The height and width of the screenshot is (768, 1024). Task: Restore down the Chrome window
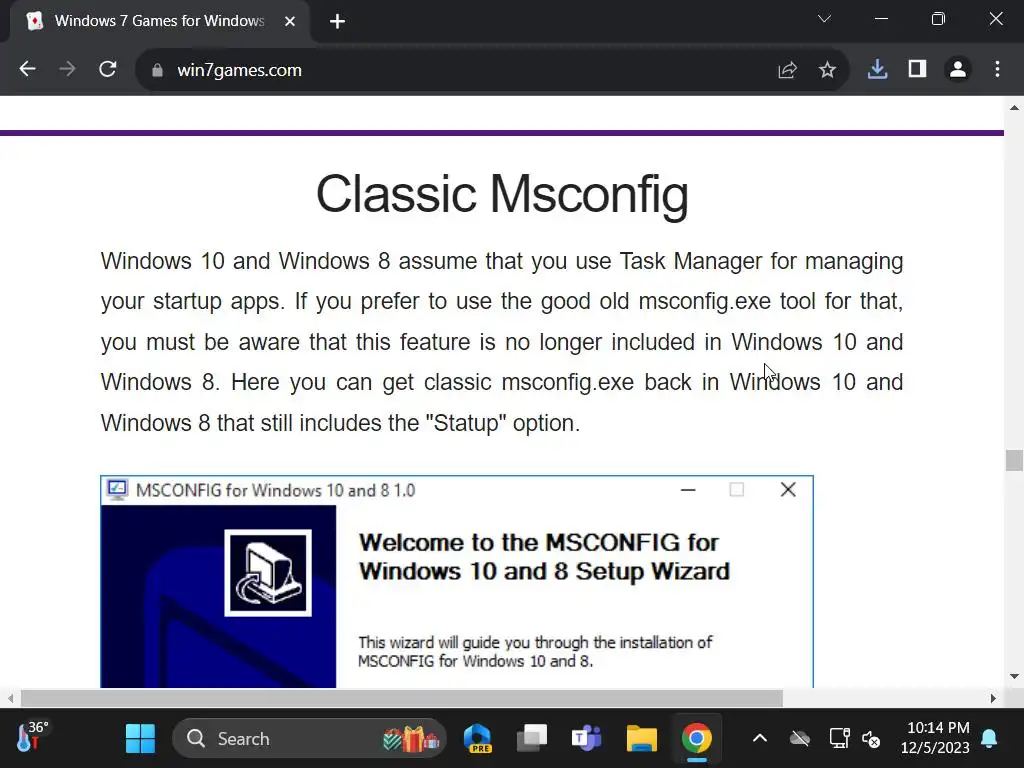pyautogui.click(x=938, y=19)
